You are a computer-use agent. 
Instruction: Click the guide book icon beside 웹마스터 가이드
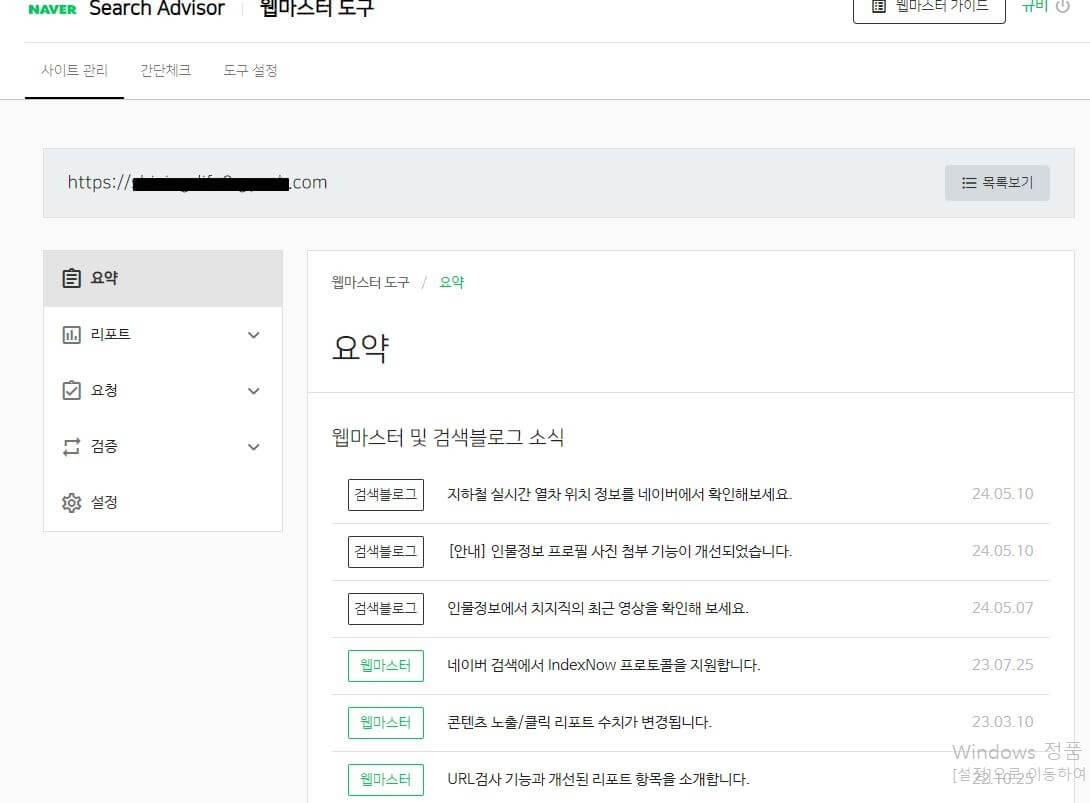click(x=879, y=6)
